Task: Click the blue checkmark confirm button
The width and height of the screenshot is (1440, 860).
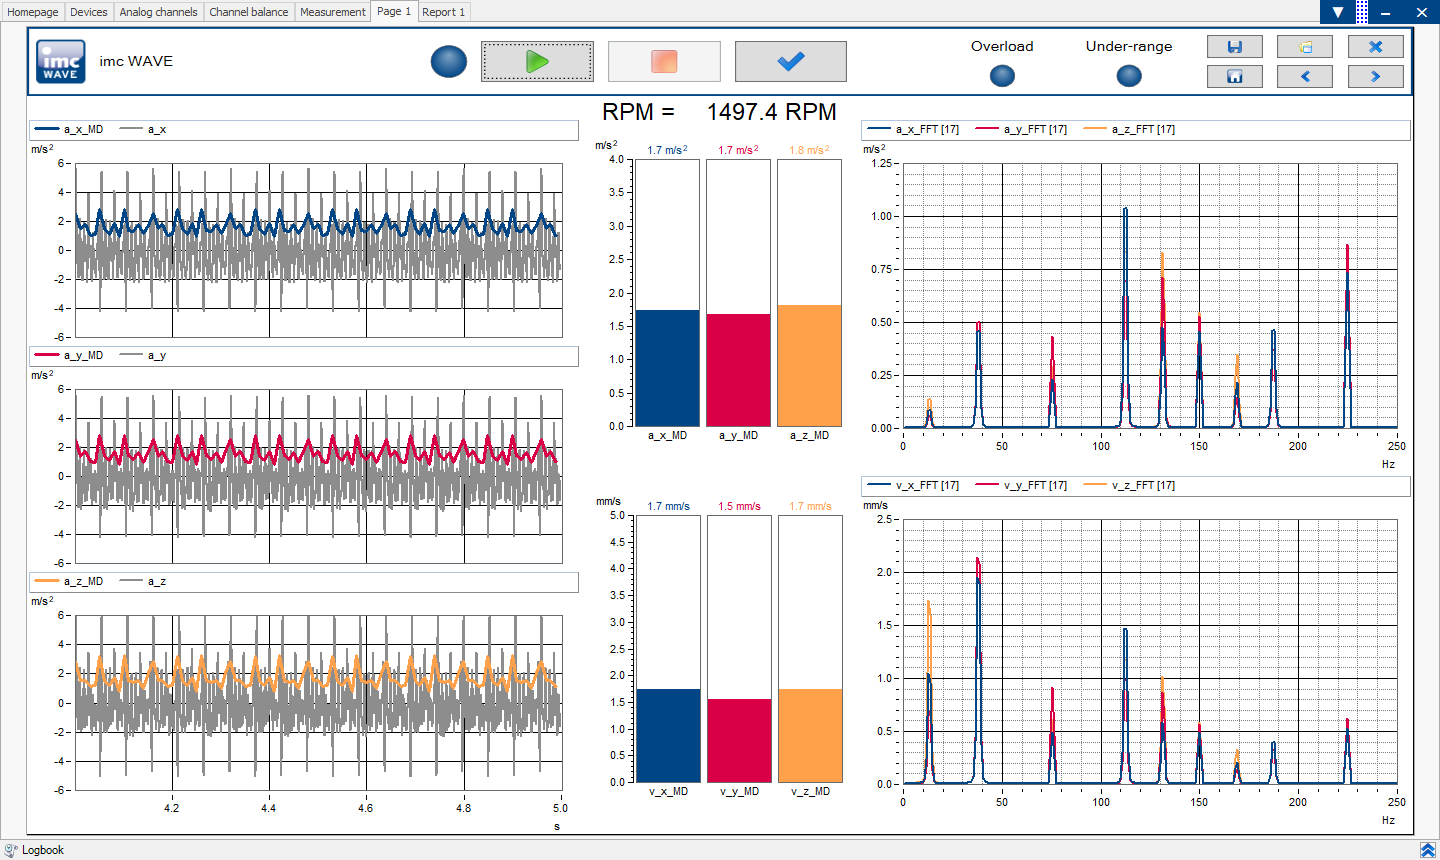Action: point(790,62)
